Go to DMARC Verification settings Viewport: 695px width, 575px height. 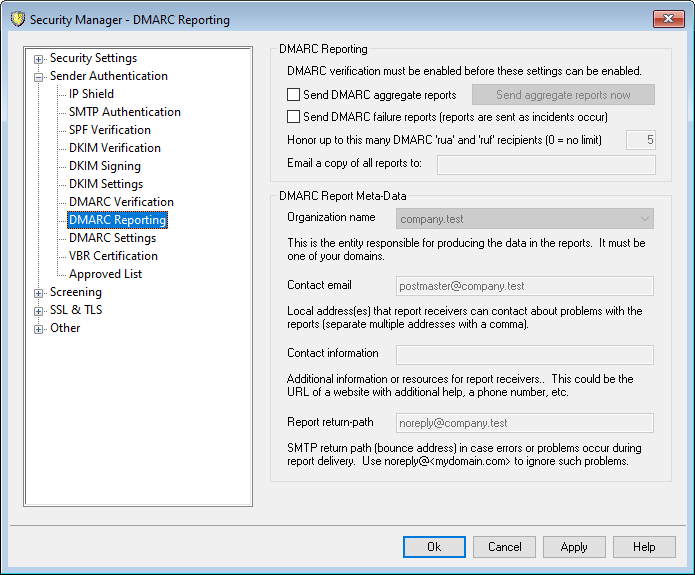[x=121, y=202]
